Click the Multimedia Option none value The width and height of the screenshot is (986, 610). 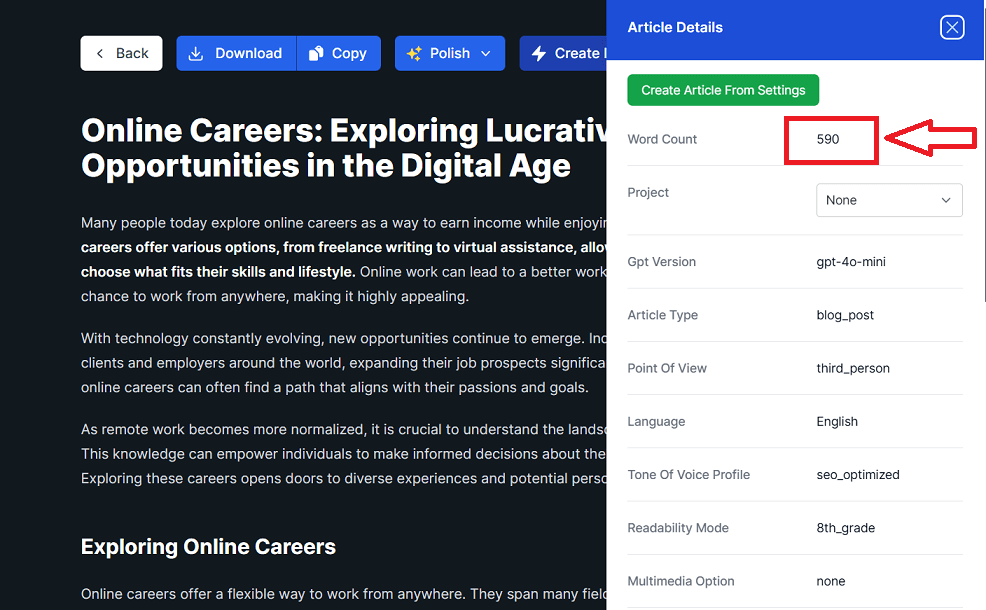click(x=831, y=581)
